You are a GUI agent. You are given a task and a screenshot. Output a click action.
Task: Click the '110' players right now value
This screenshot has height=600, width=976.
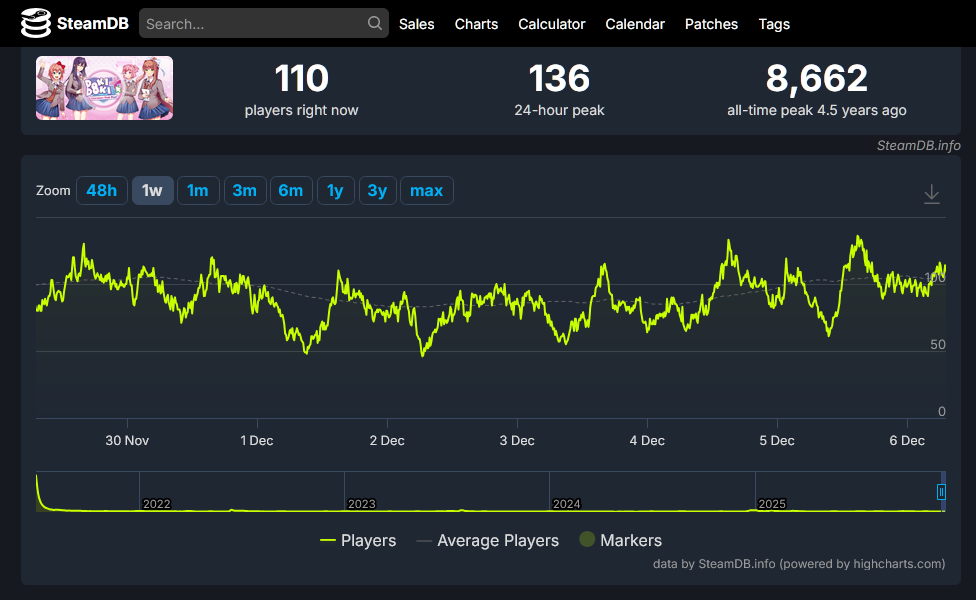301,78
